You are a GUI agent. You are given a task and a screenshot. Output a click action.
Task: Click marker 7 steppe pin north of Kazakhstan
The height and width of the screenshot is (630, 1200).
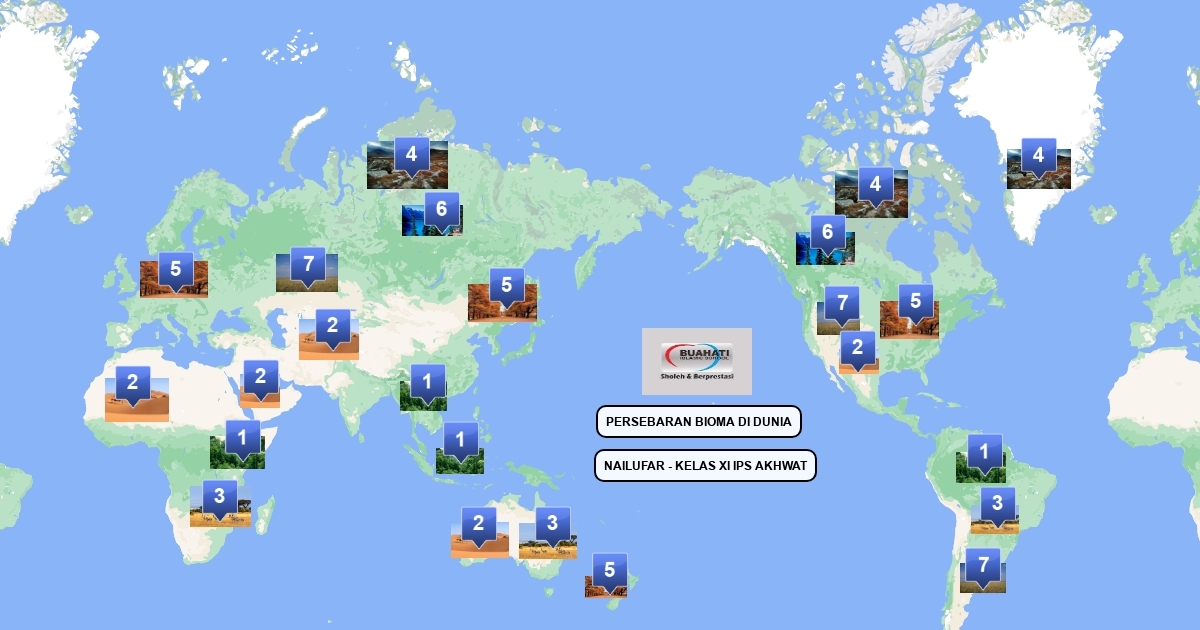[x=308, y=267]
